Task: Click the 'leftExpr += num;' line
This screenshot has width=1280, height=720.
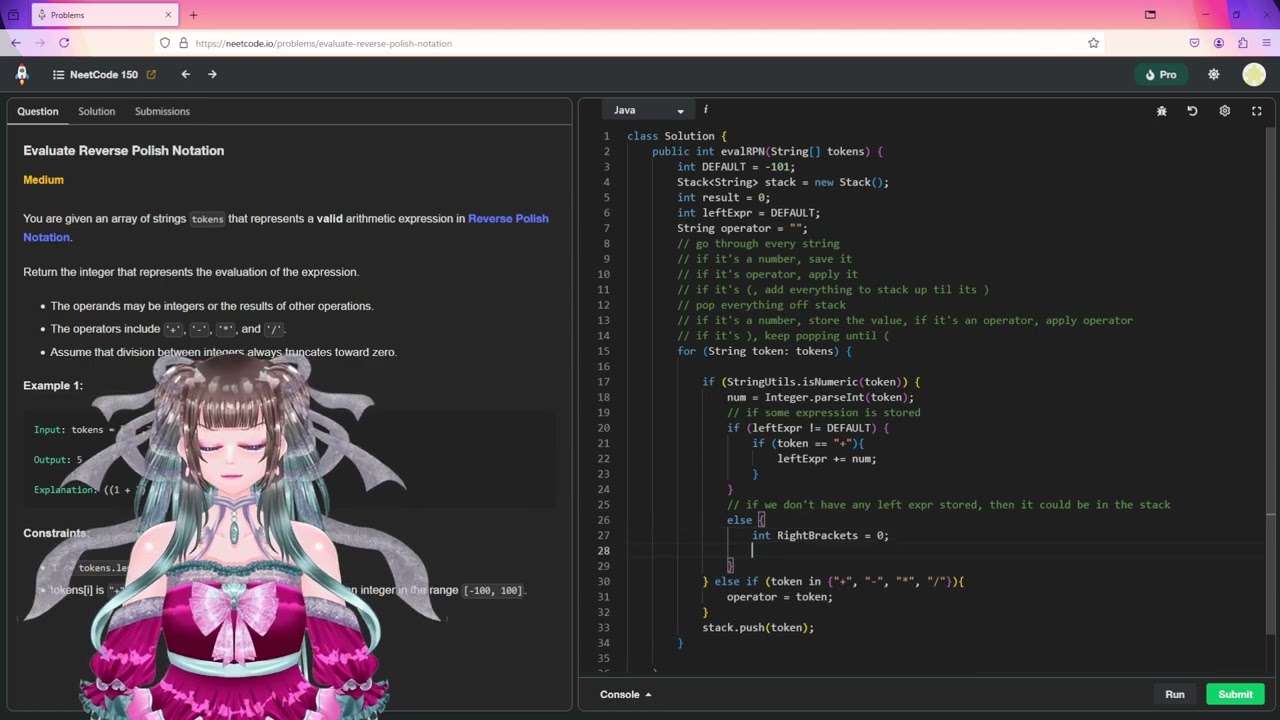Action: (x=827, y=459)
